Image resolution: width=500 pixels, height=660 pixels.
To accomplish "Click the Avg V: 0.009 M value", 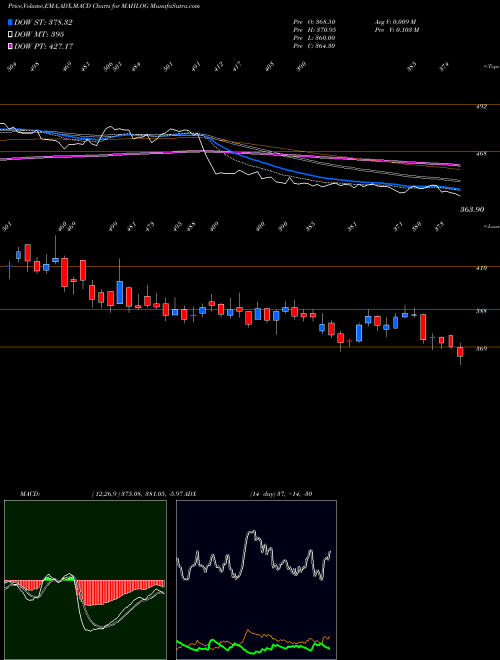I will [x=395, y=21].
